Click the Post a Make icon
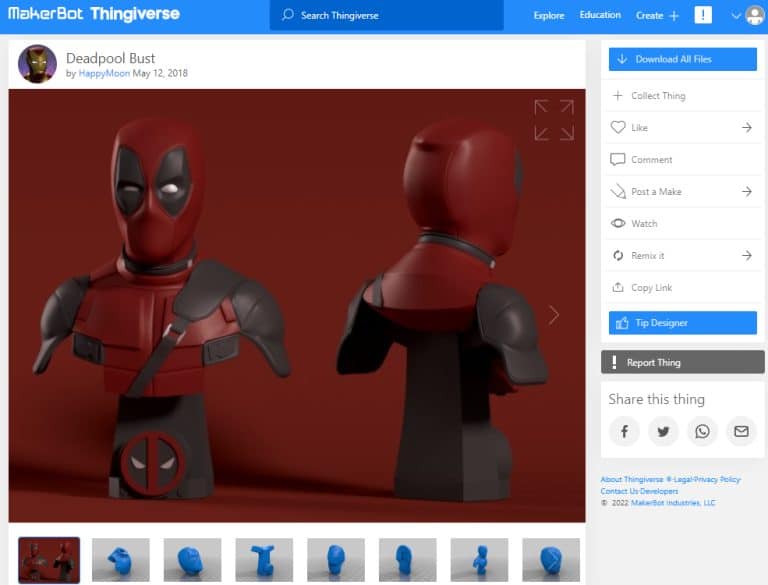 coord(618,191)
